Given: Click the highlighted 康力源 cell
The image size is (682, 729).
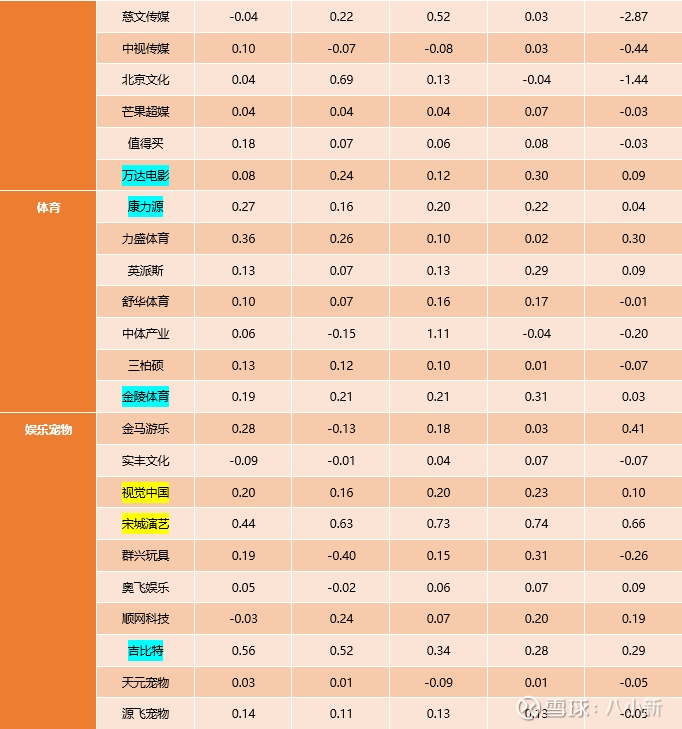Looking at the screenshot, I should [146, 206].
